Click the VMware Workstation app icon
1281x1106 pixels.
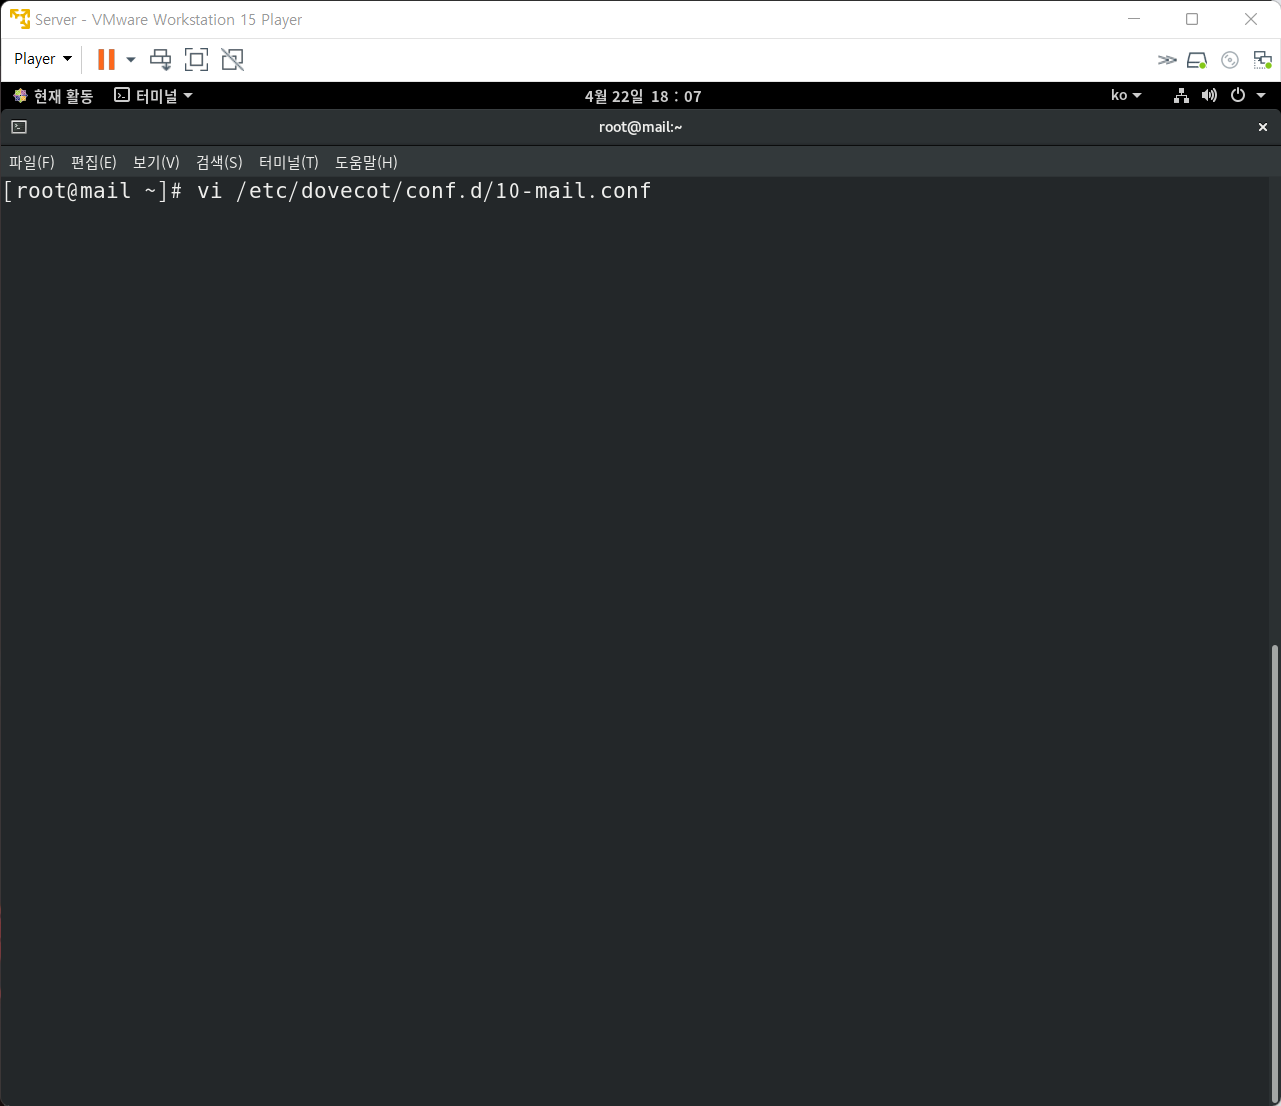pos(19,19)
